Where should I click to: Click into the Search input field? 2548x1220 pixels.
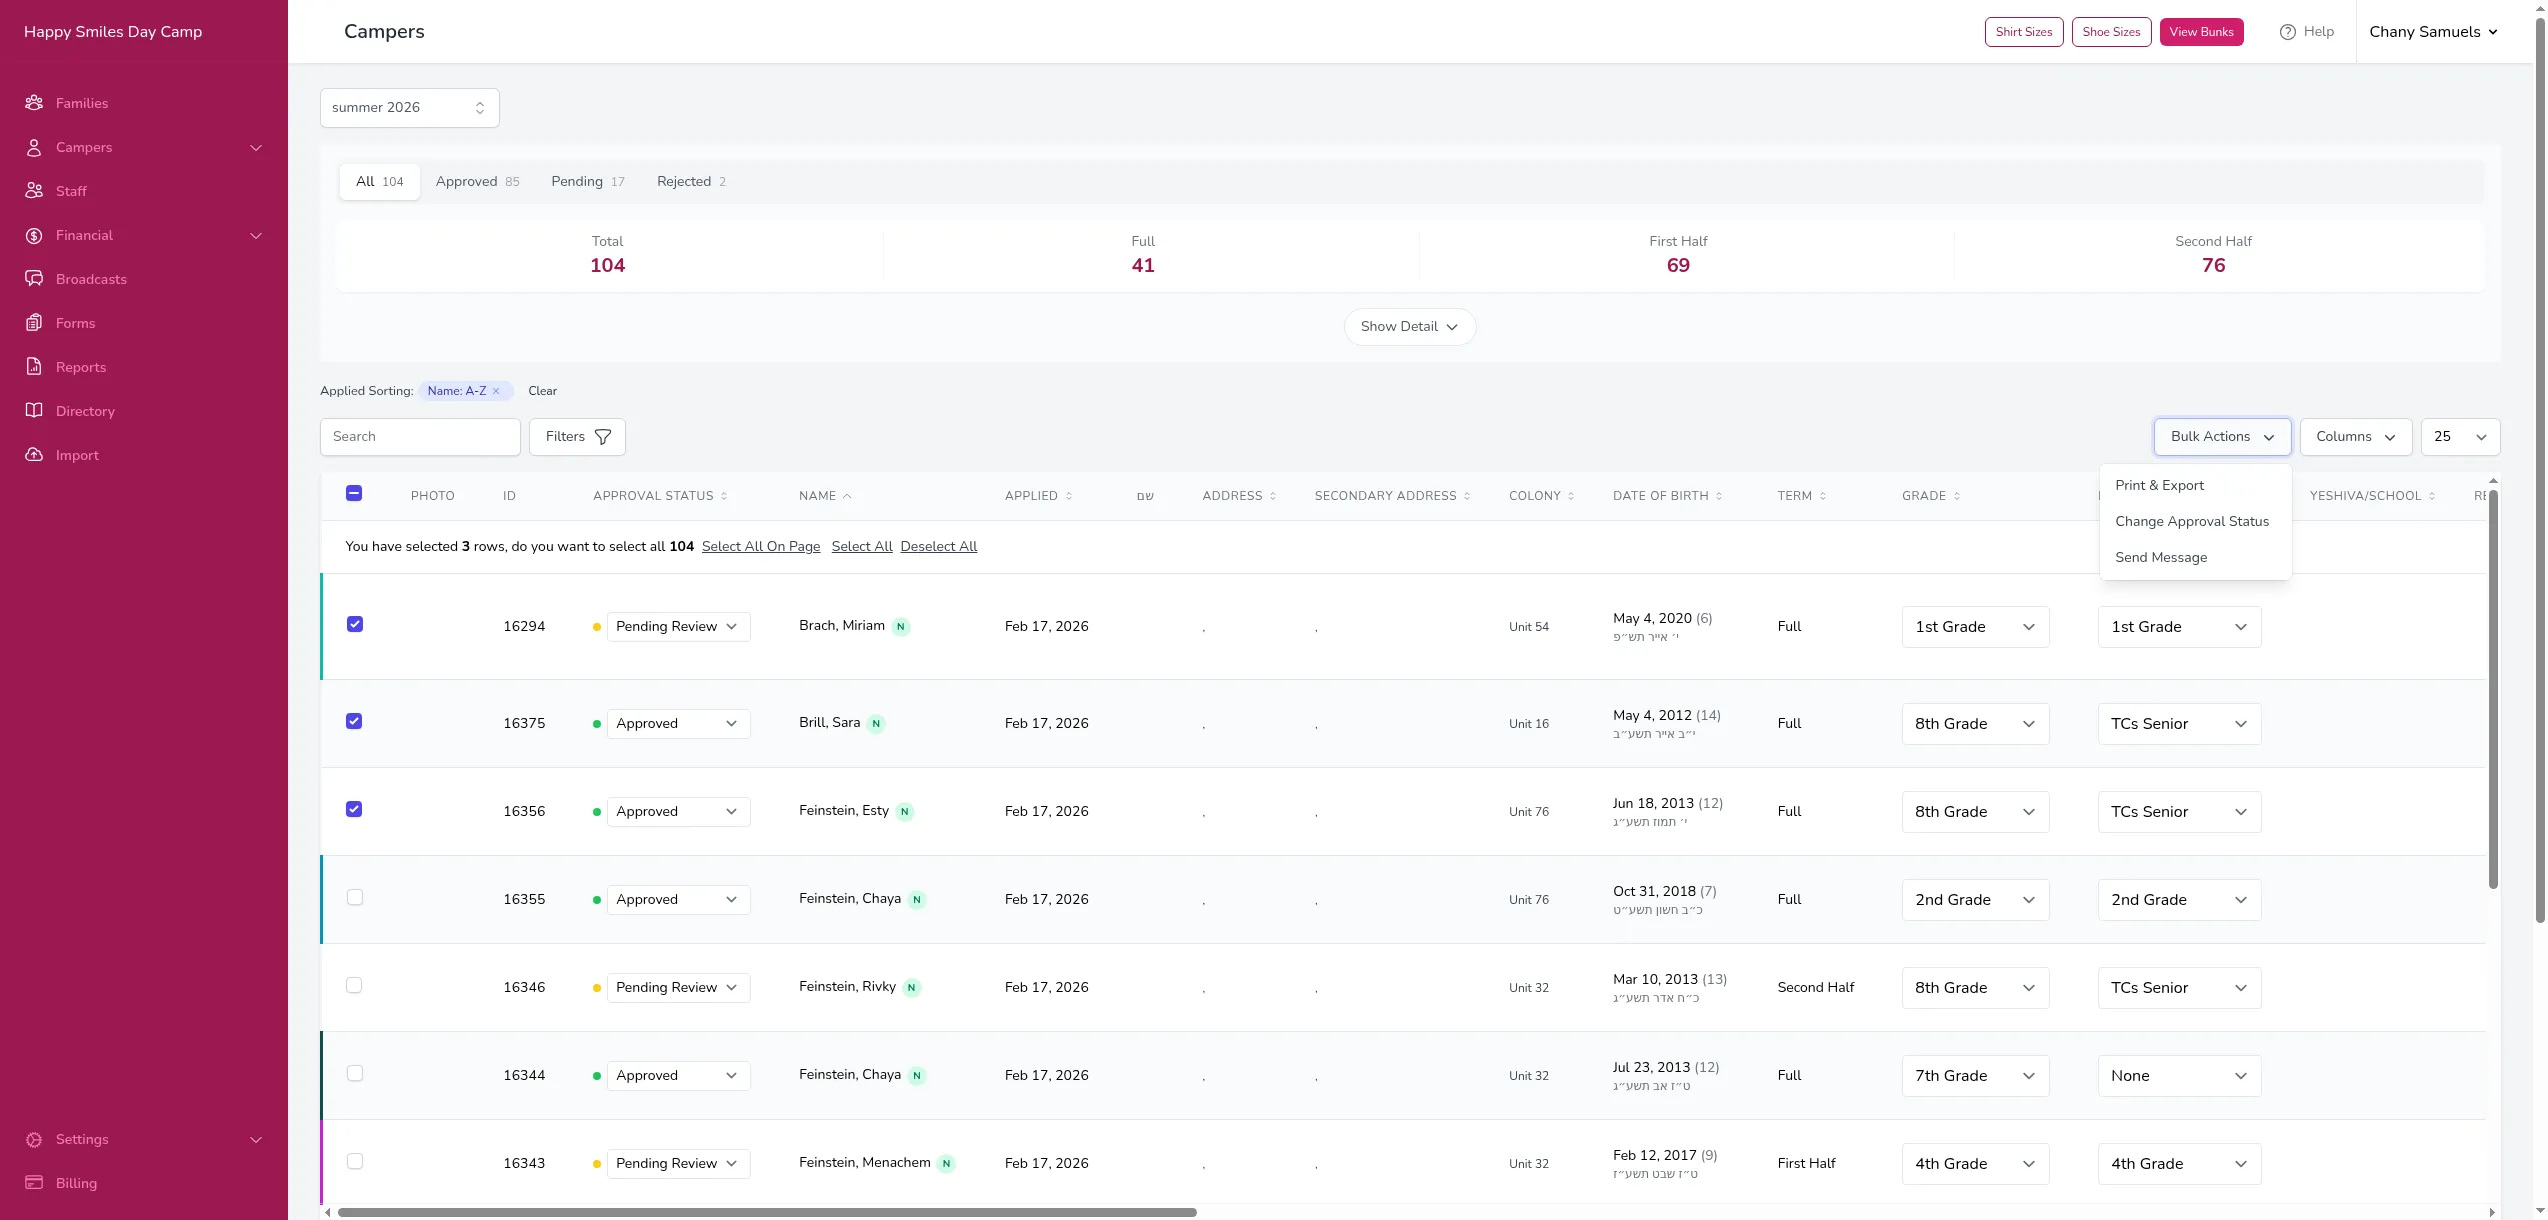420,437
